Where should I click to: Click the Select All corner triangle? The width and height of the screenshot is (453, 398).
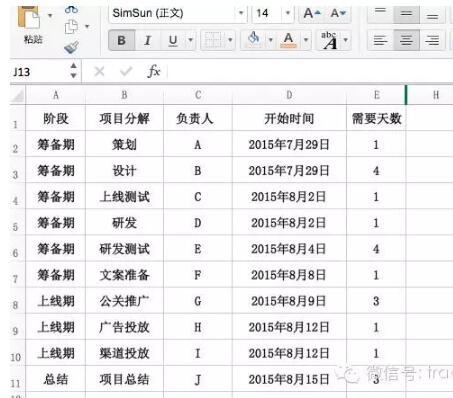coord(18,95)
